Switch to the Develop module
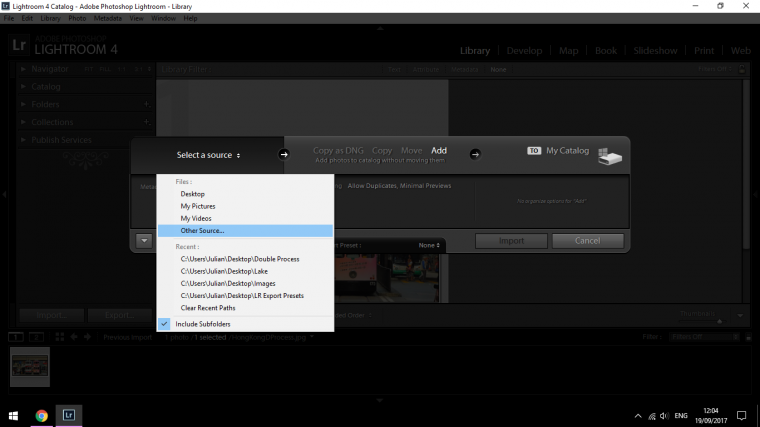 click(x=524, y=50)
